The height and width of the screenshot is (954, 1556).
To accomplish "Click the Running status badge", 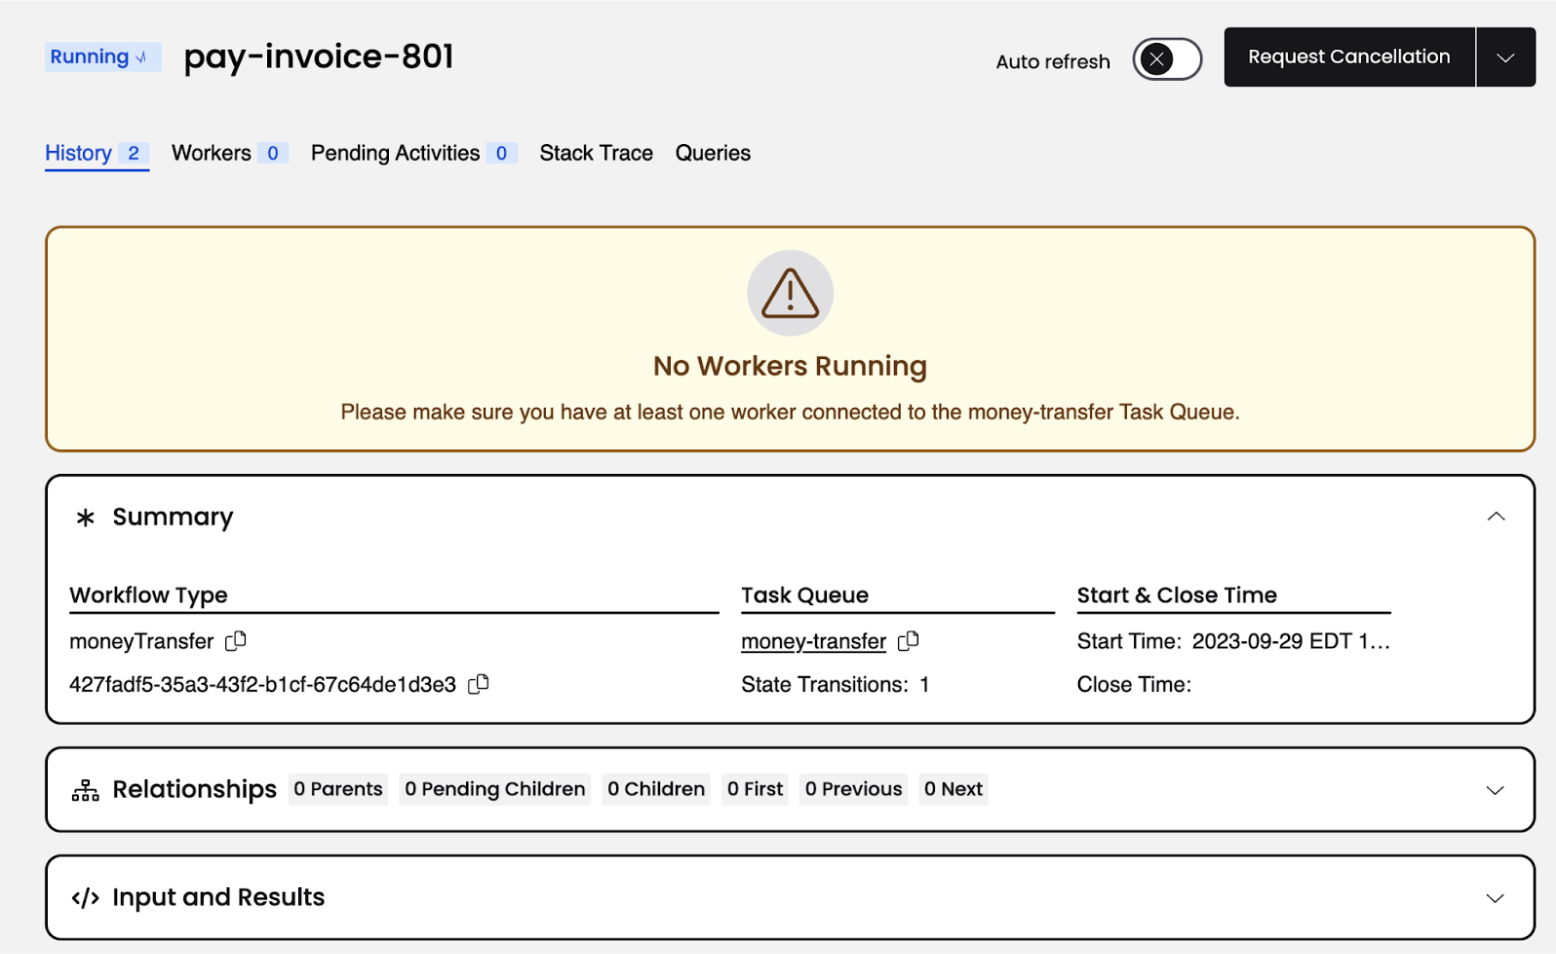I will tap(100, 57).
